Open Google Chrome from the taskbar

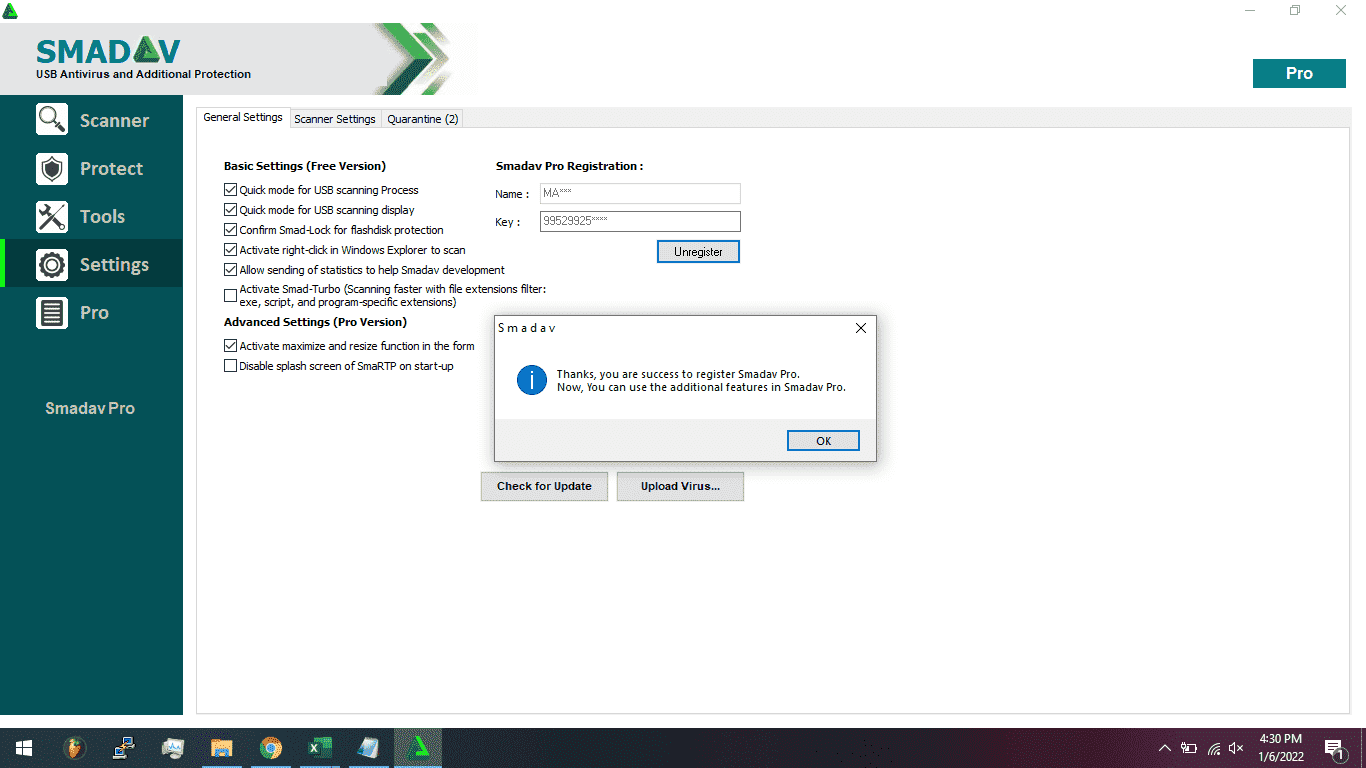pos(271,747)
